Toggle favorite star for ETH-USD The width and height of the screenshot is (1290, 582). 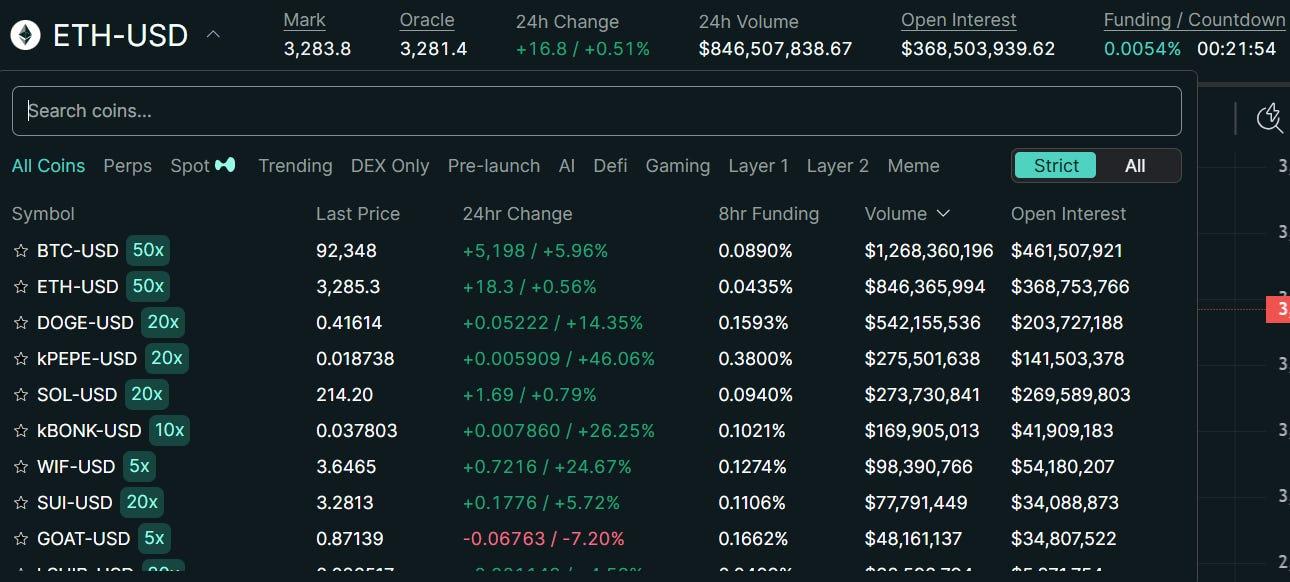tap(20, 287)
